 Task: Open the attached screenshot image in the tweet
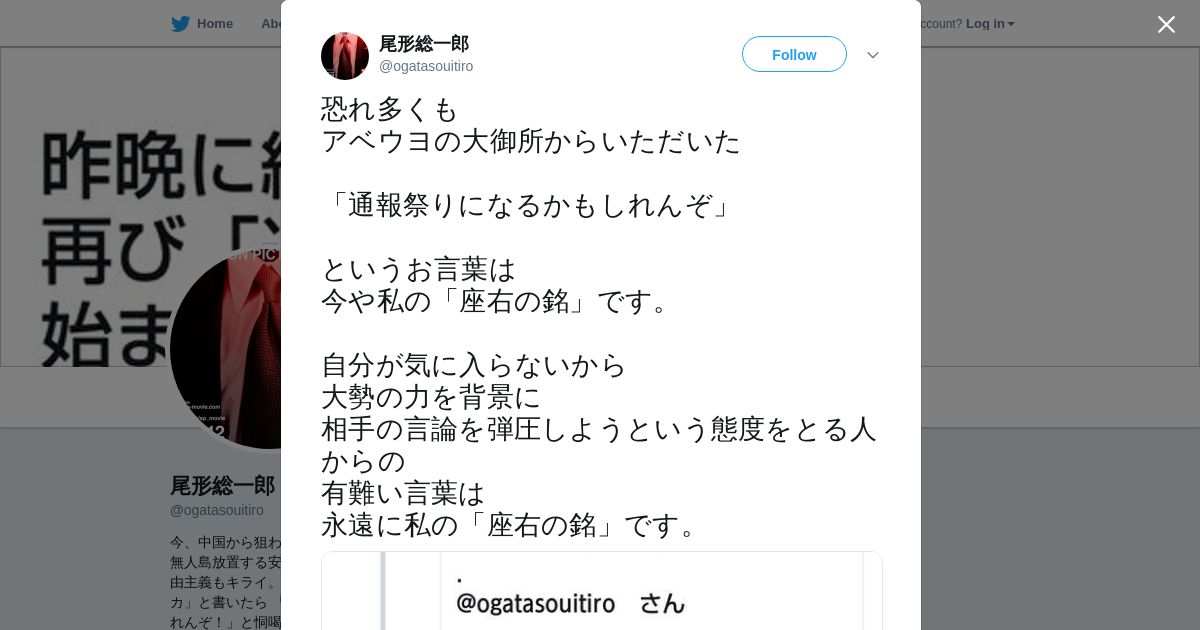coord(602,590)
